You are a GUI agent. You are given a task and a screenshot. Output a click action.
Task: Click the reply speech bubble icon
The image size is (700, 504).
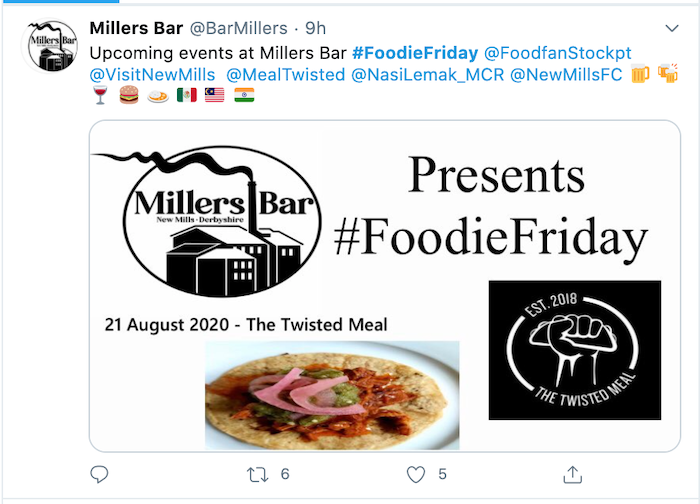[x=99, y=474]
